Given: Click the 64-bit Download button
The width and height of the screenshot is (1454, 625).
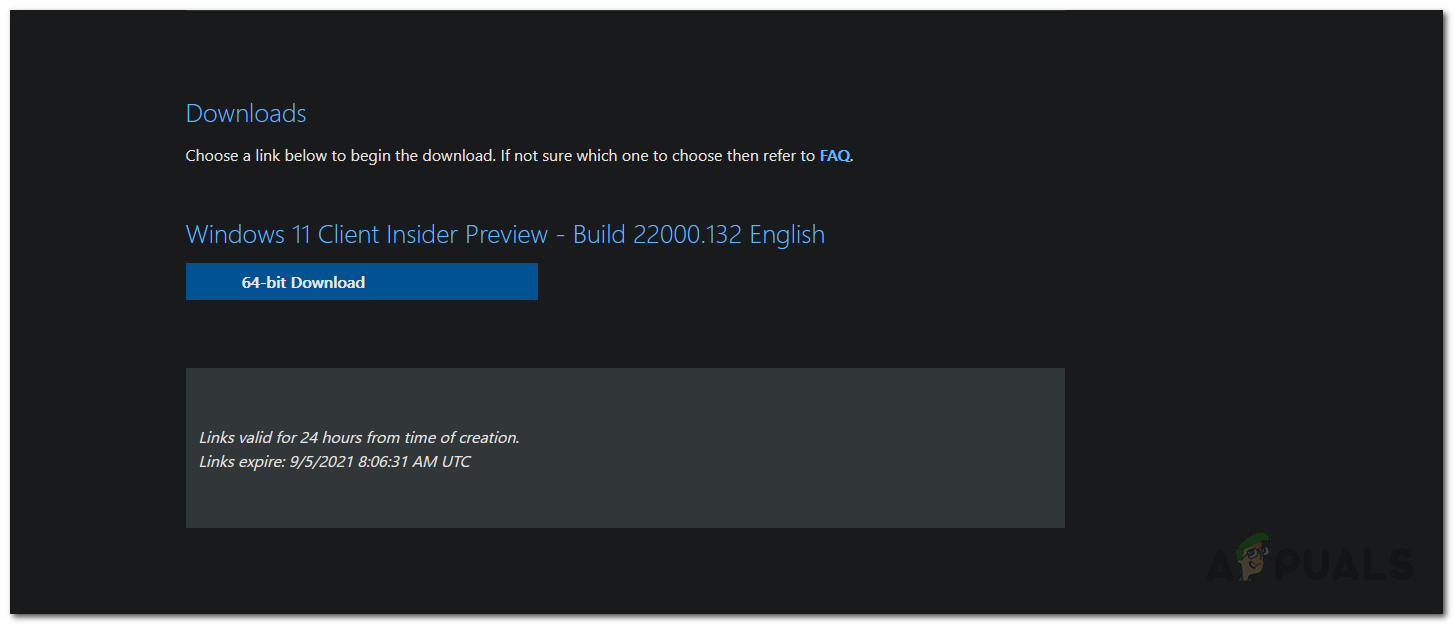Looking at the screenshot, I should pos(361,282).
